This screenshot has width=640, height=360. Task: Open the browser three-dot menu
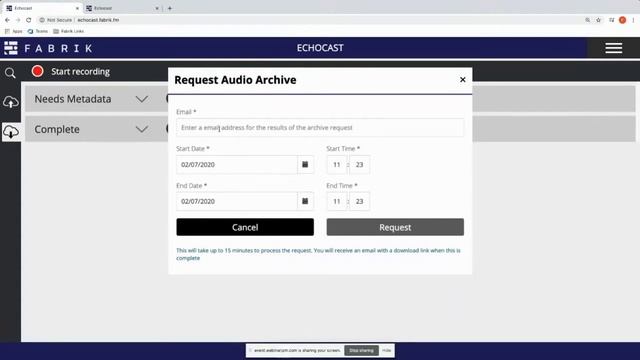point(633,20)
